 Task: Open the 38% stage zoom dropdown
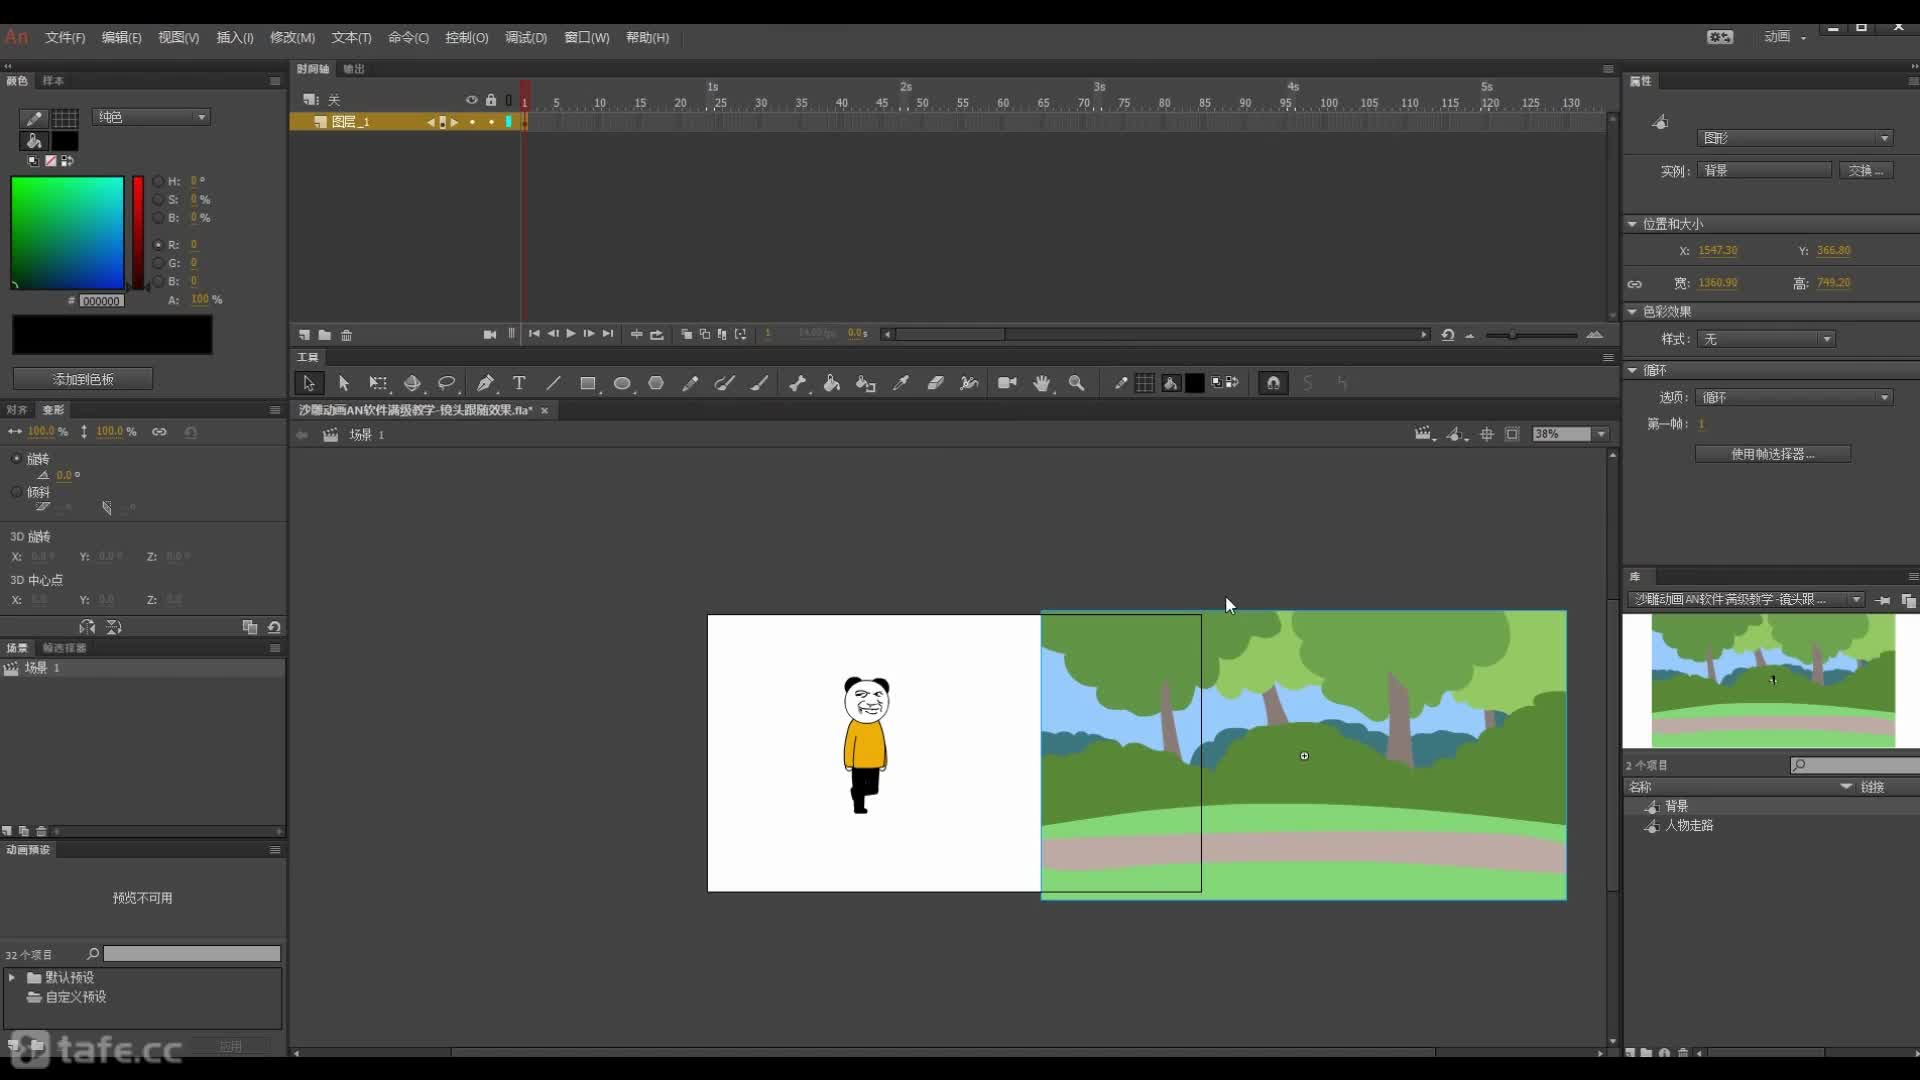[1601, 434]
